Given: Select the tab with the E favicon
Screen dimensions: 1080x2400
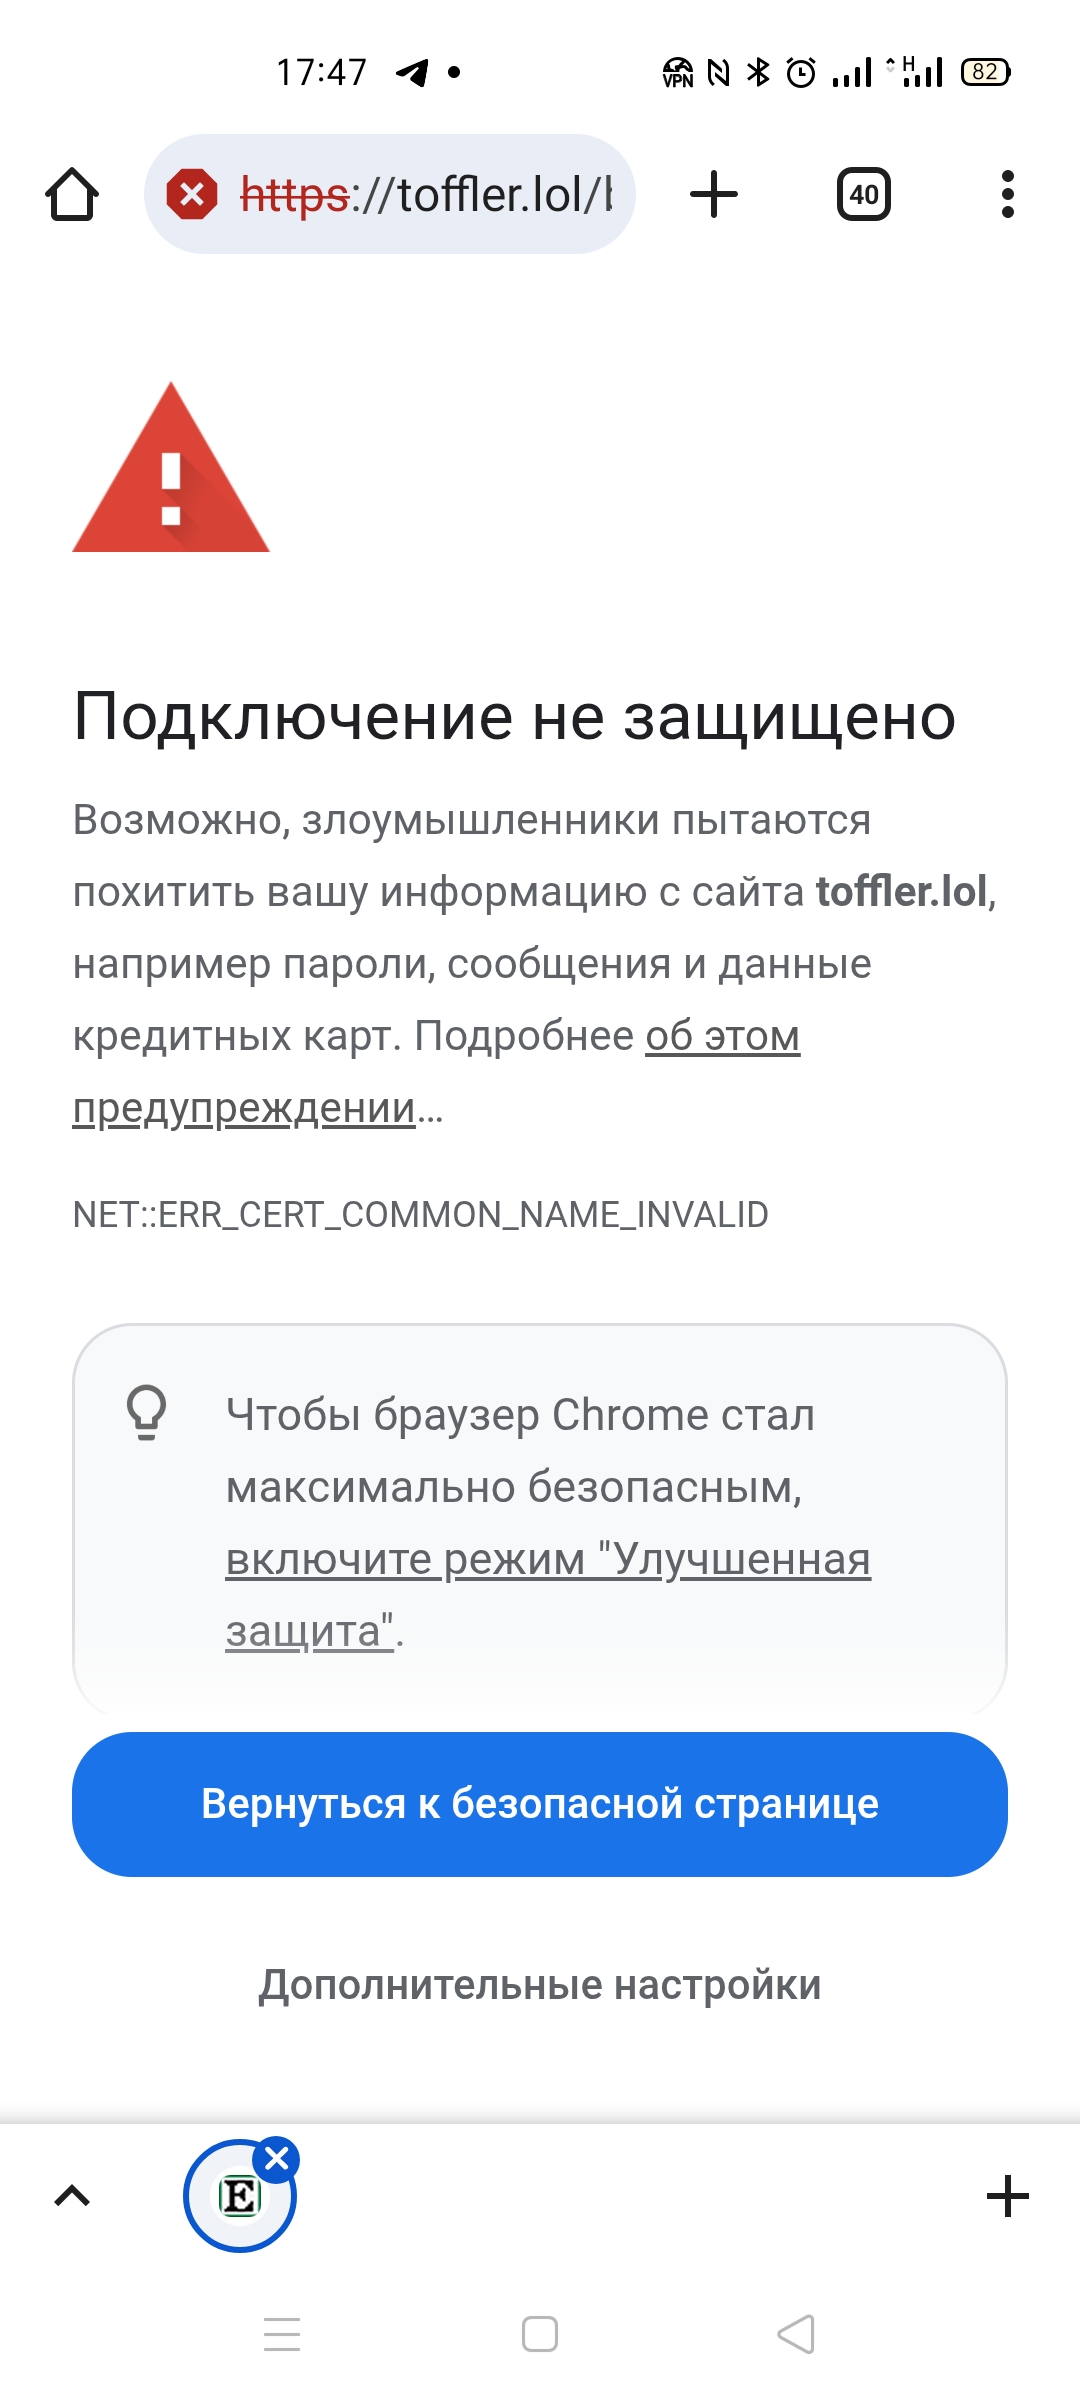Looking at the screenshot, I should (x=238, y=2198).
